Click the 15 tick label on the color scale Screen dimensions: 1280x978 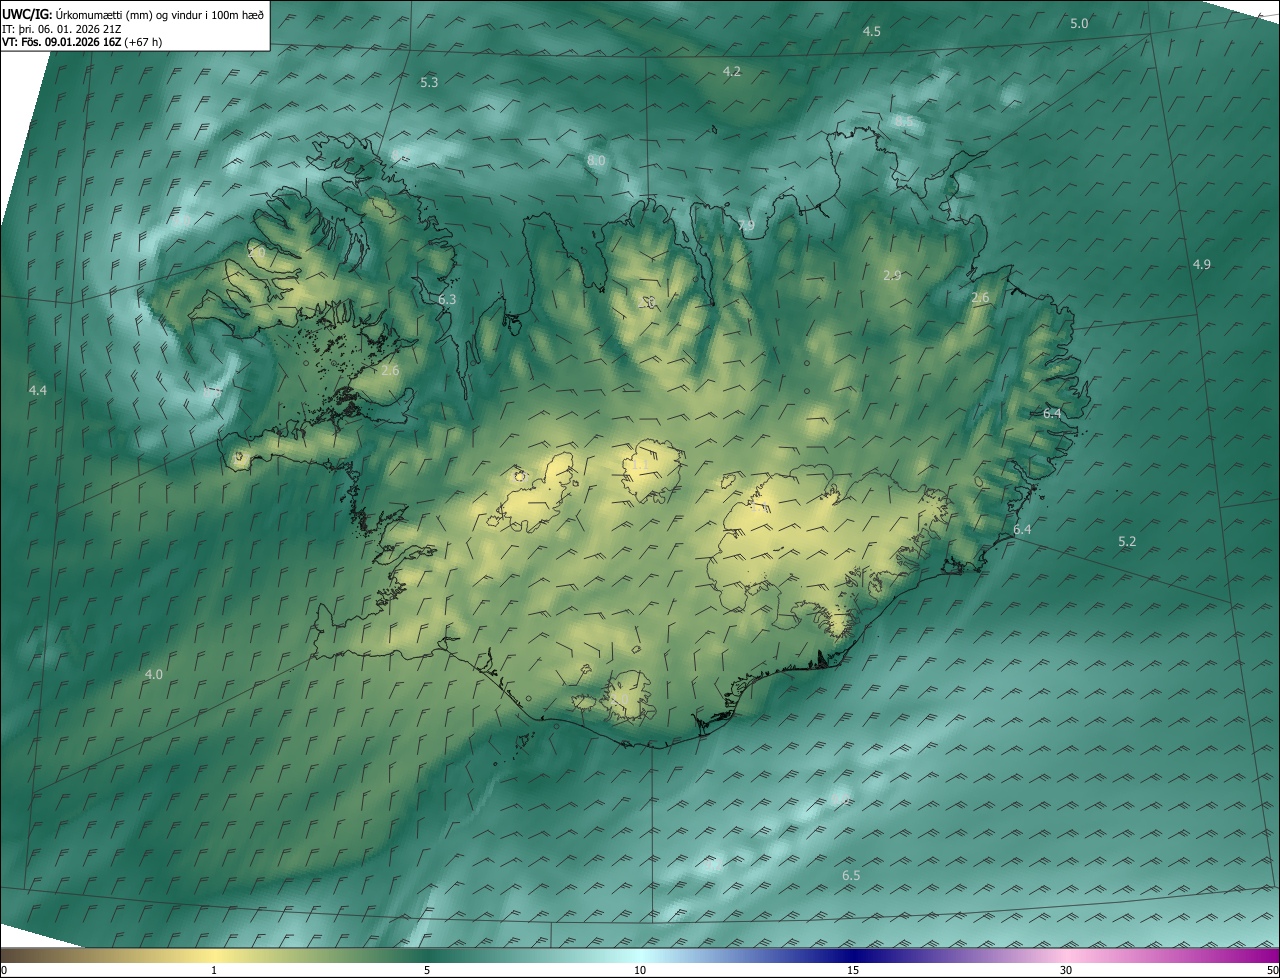pyautogui.click(x=853, y=971)
